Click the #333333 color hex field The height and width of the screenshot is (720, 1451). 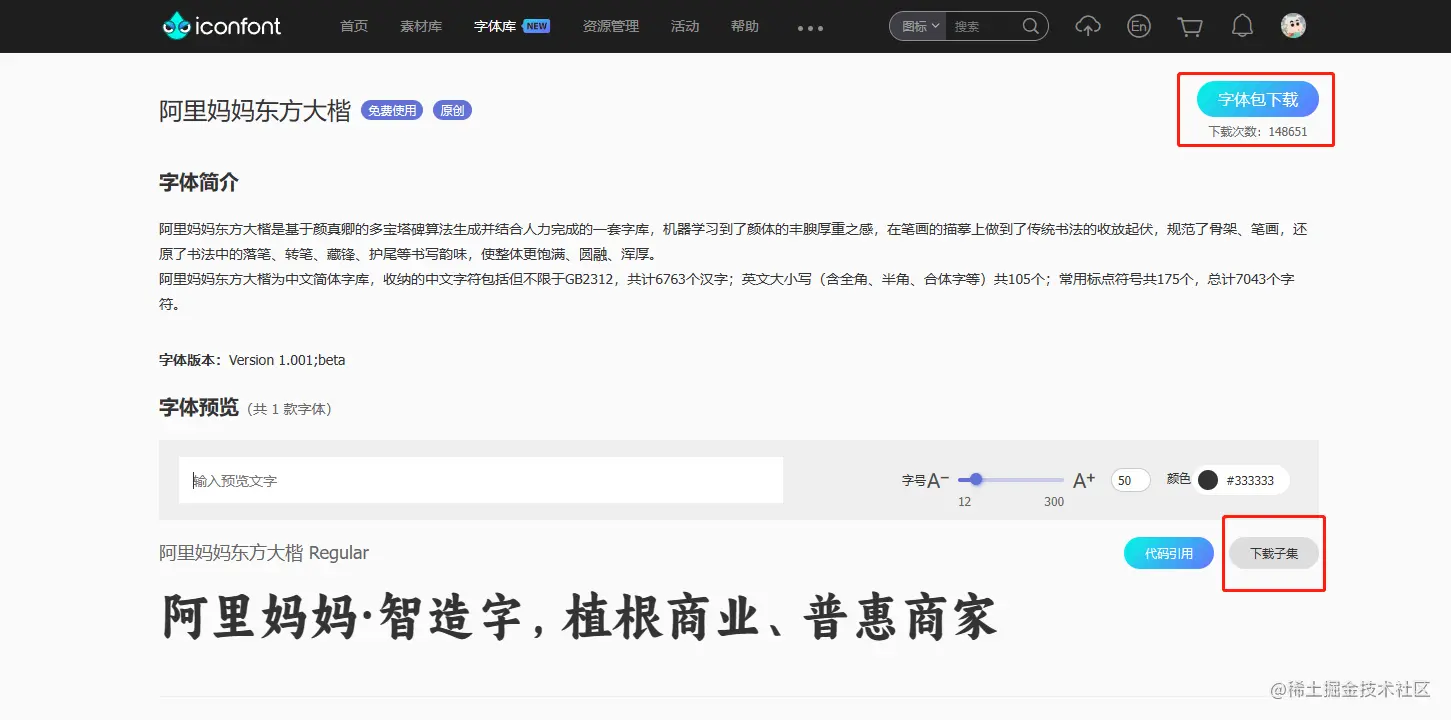pyautogui.click(x=1250, y=480)
